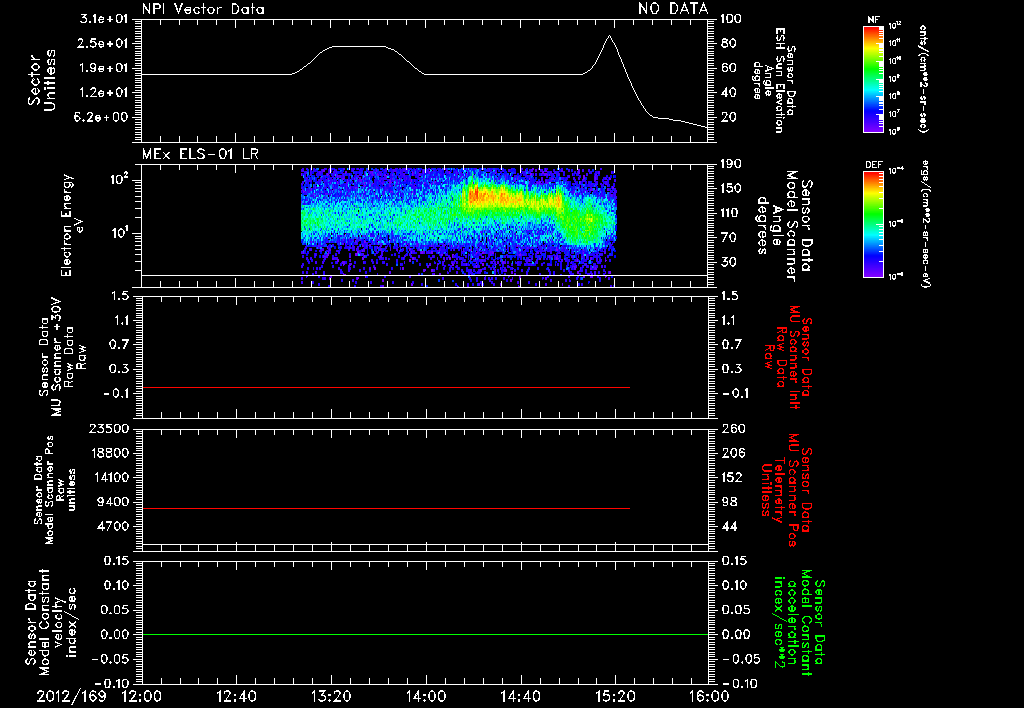Click the 13:20 time axis label
The height and width of the screenshot is (708, 1024).
[x=331, y=697]
